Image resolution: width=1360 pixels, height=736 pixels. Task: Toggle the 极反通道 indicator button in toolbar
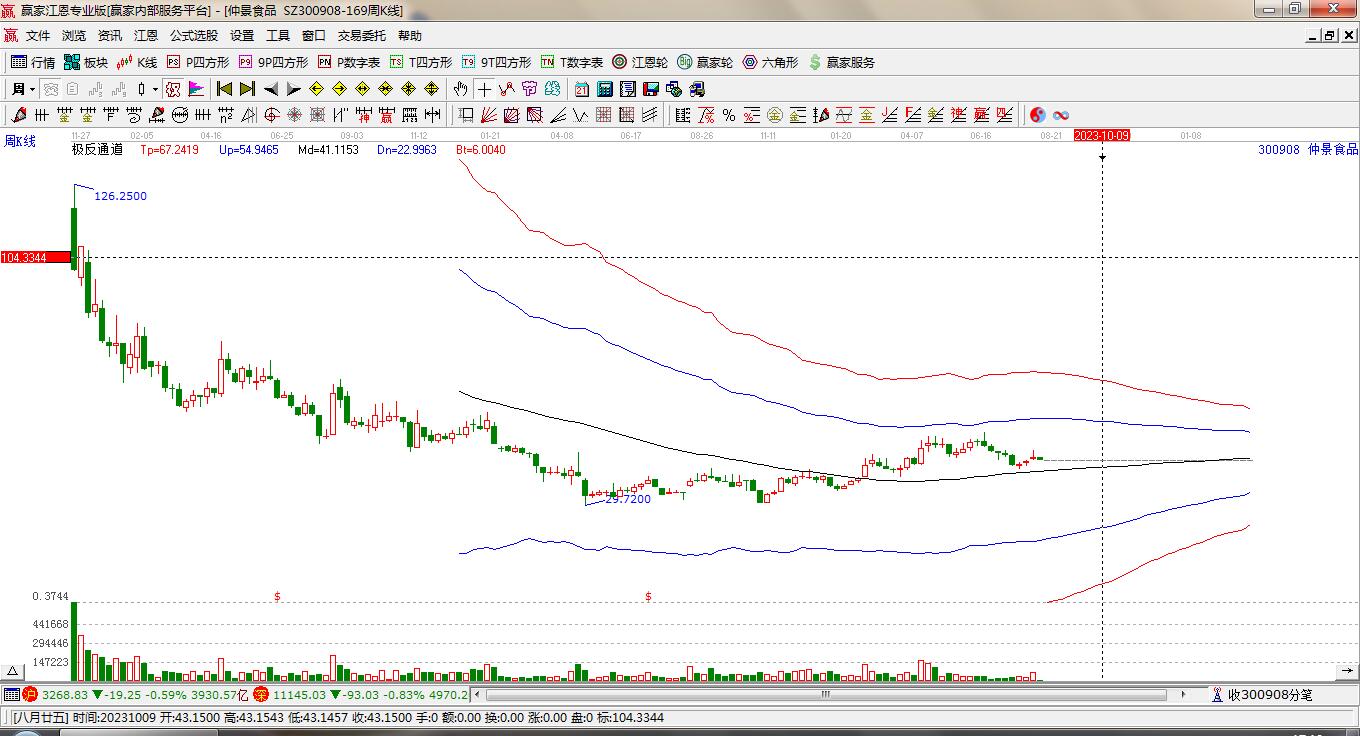click(x=173, y=89)
